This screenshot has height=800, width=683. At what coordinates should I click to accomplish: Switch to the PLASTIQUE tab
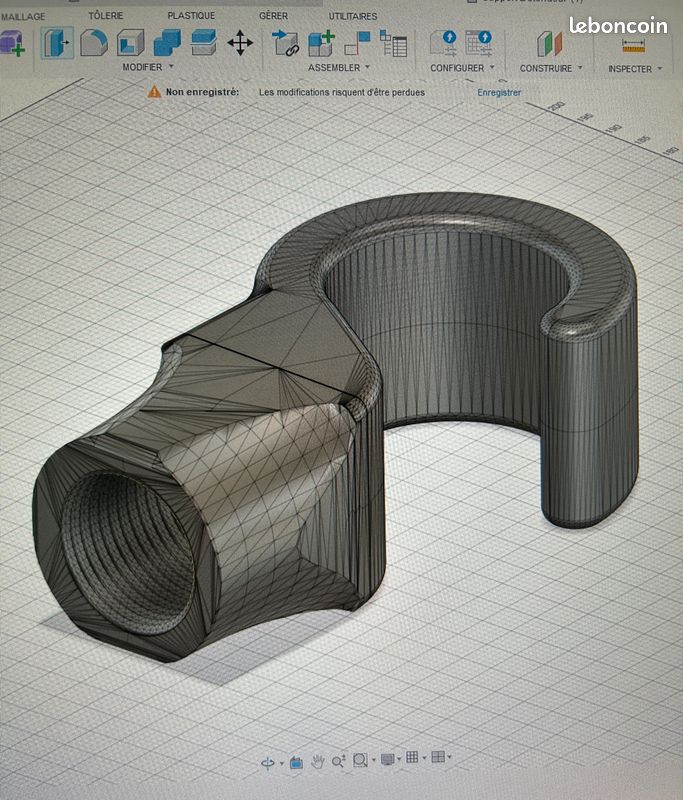tap(191, 16)
